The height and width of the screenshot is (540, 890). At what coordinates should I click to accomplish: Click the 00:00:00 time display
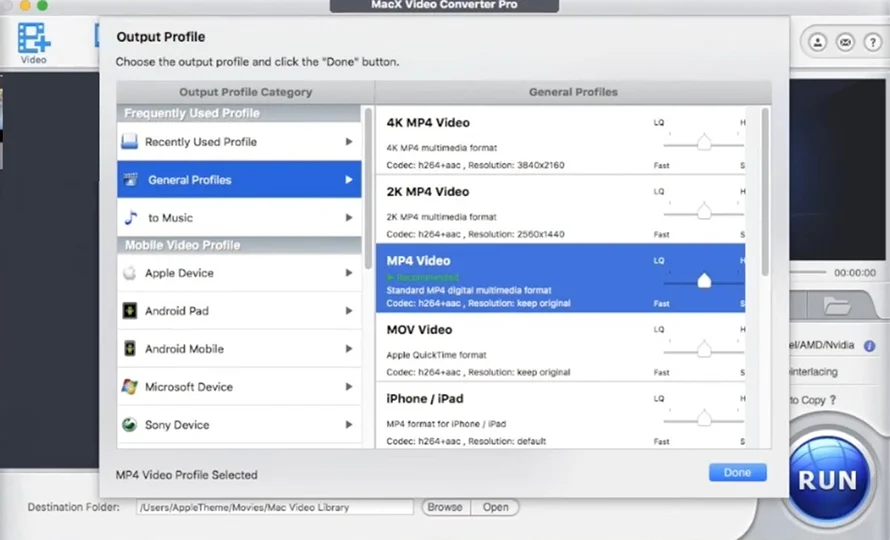point(855,273)
